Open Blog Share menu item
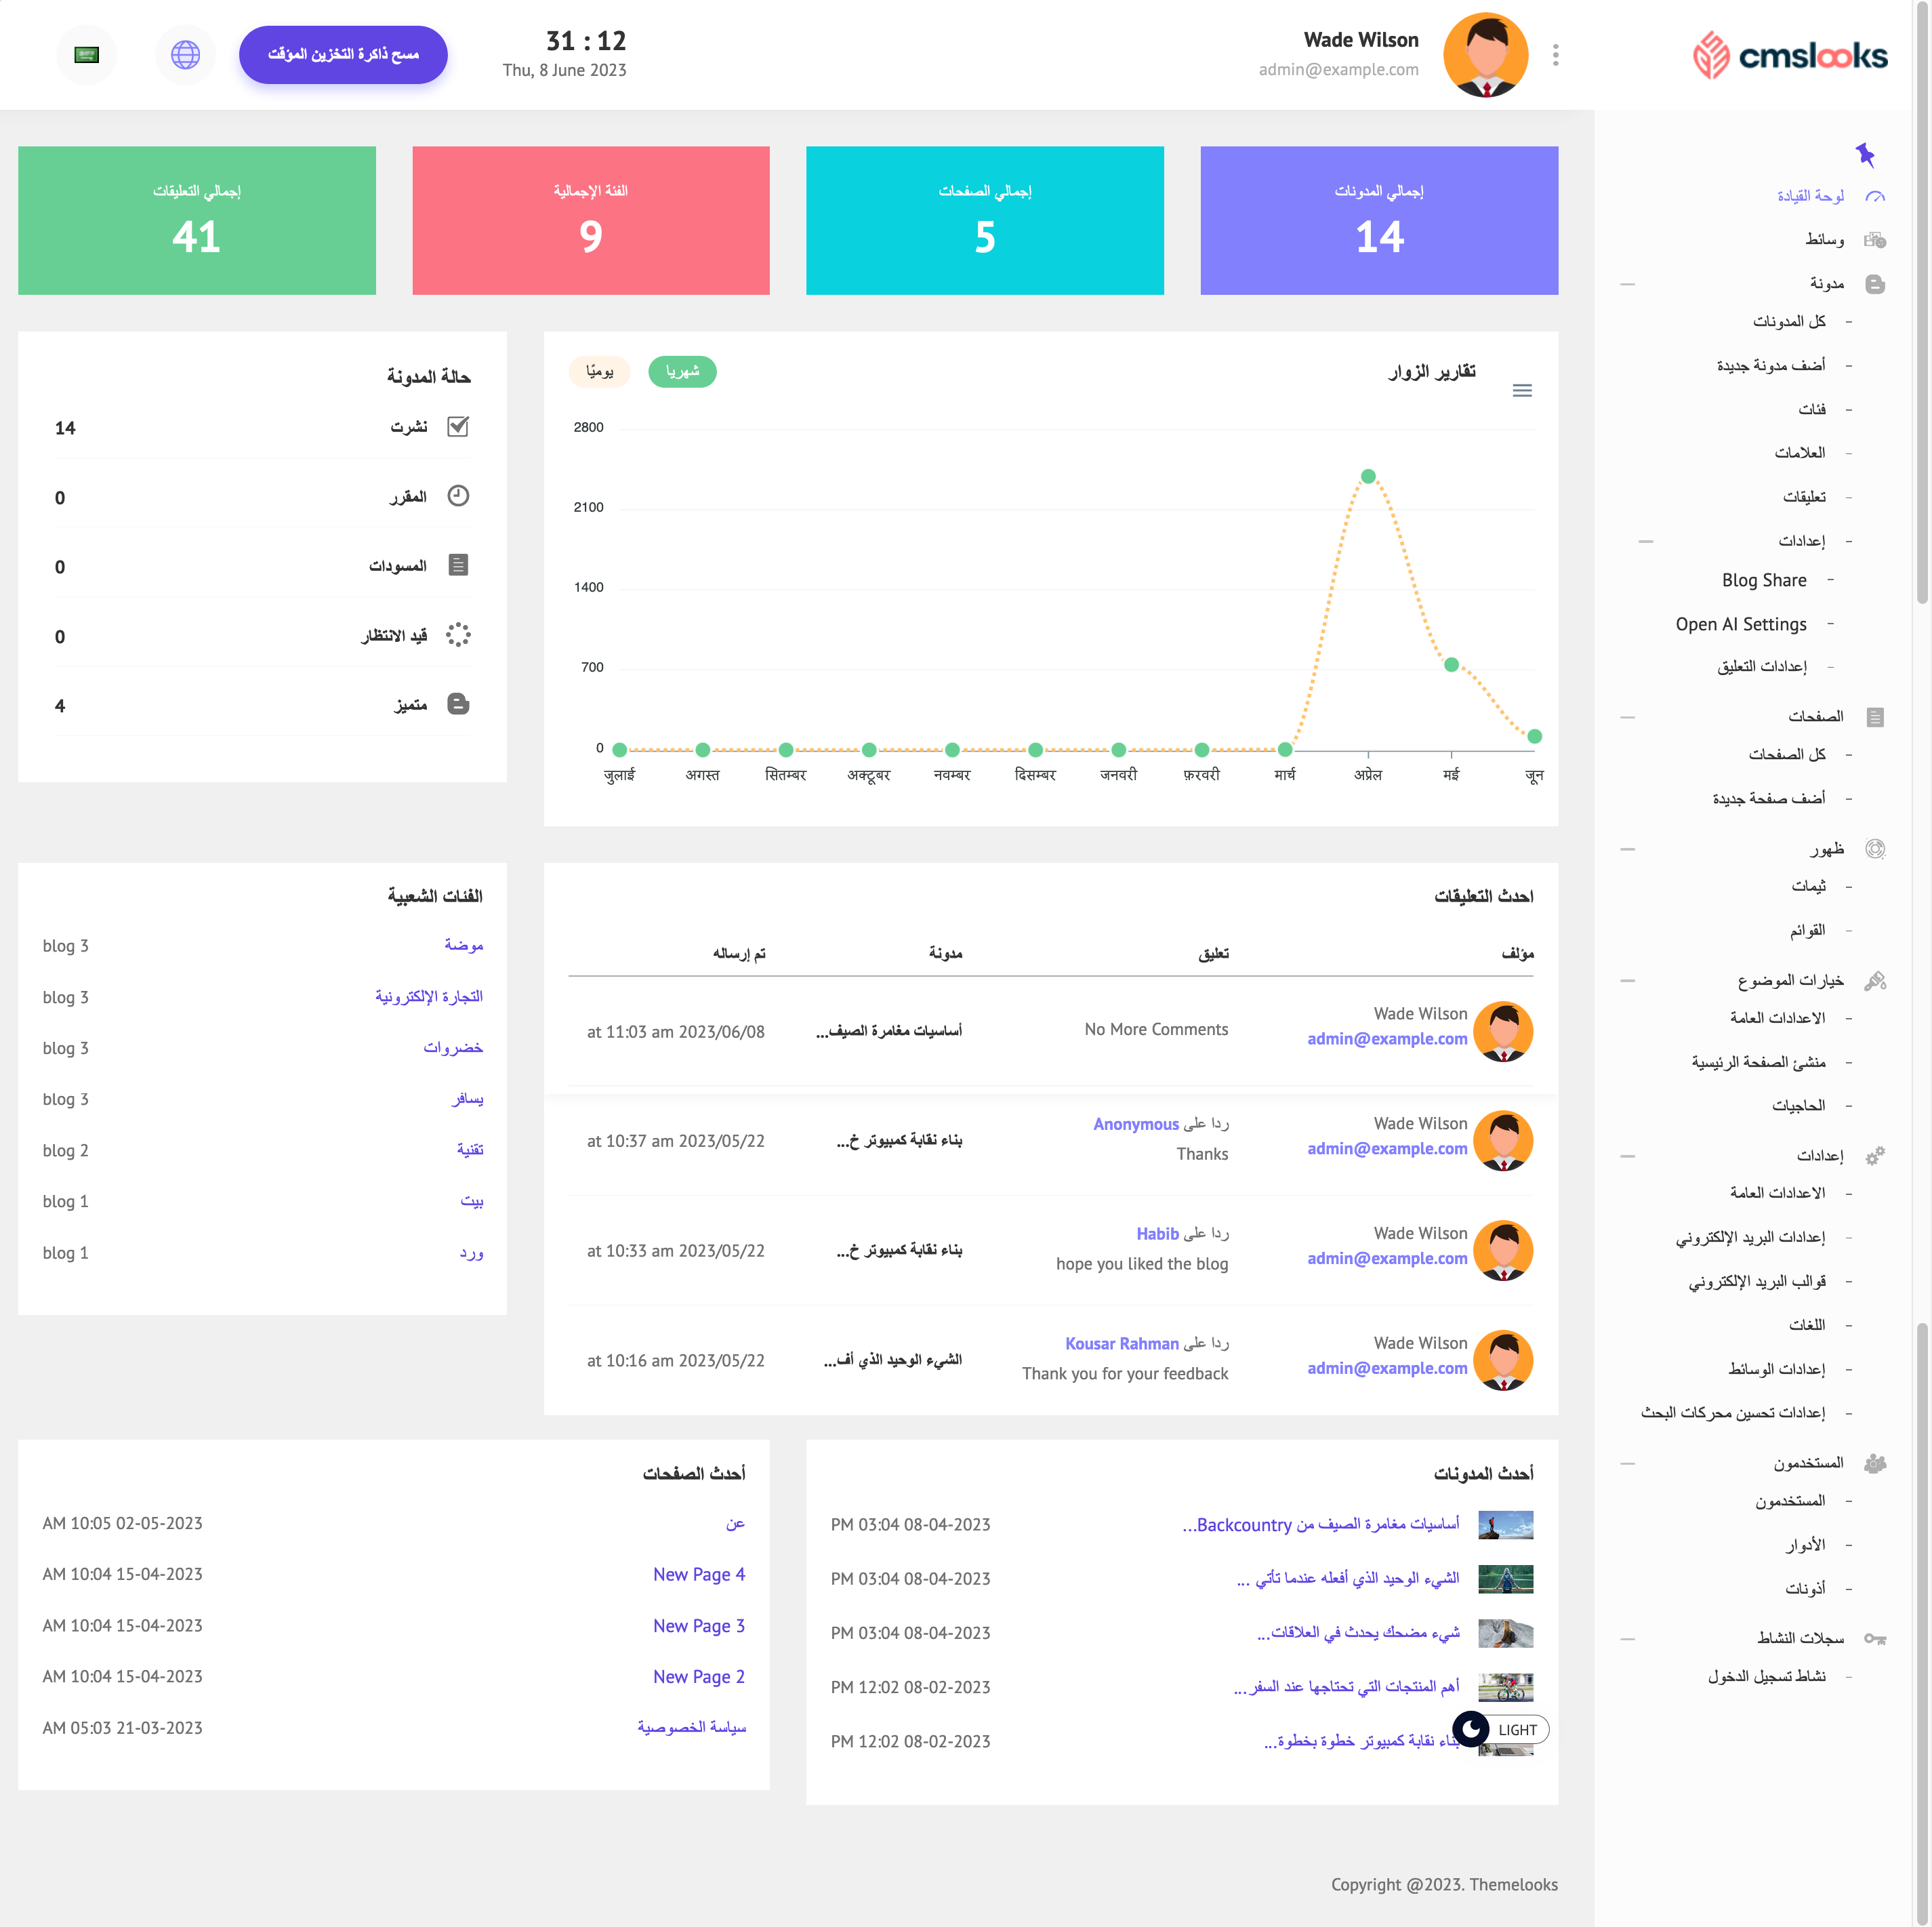Viewport: 1932px width, 1927px height. 1763,580
